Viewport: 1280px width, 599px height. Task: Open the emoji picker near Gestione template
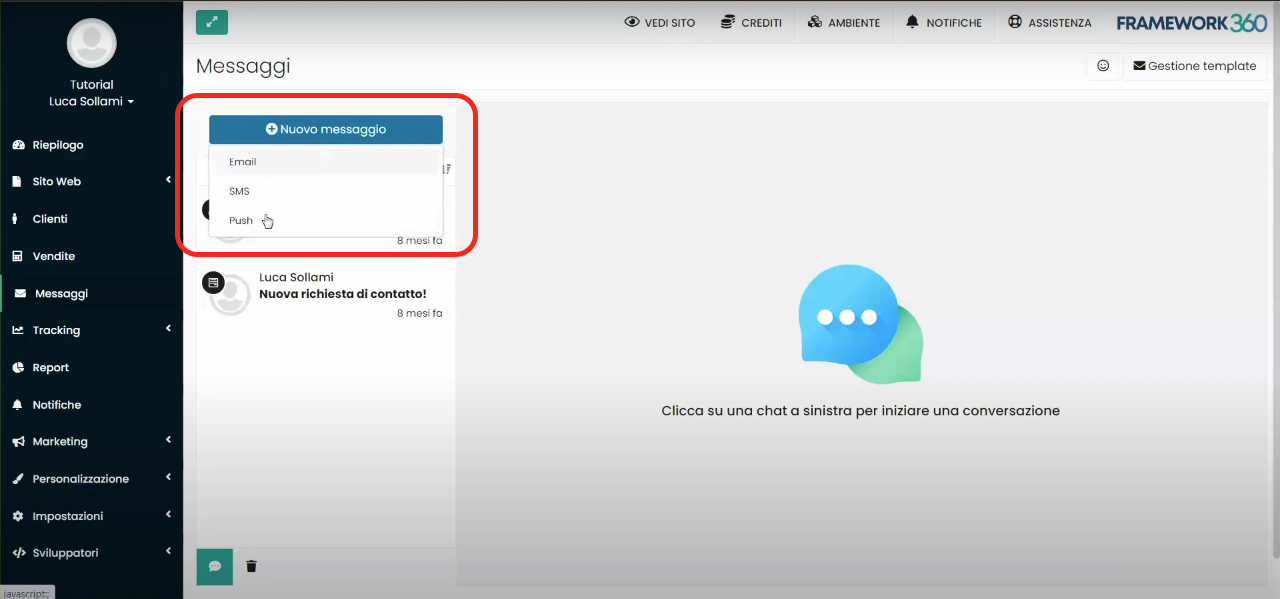[x=1103, y=65]
